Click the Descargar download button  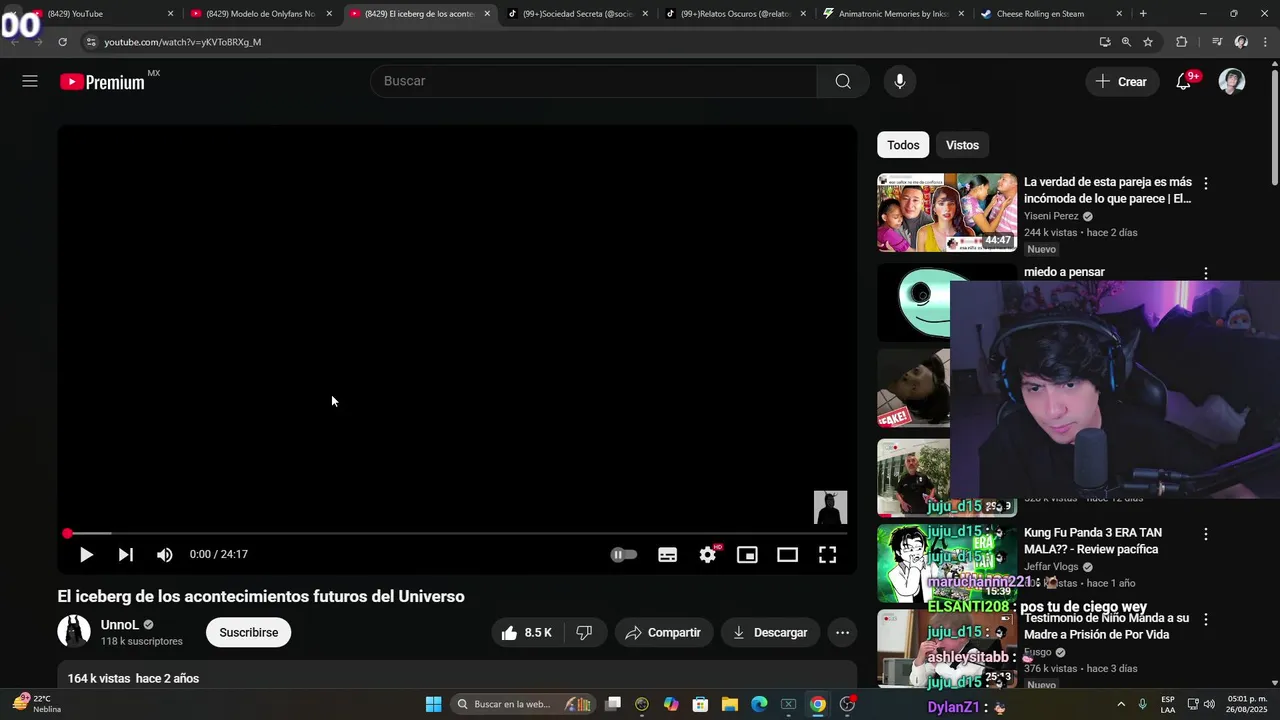tap(770, 632)
